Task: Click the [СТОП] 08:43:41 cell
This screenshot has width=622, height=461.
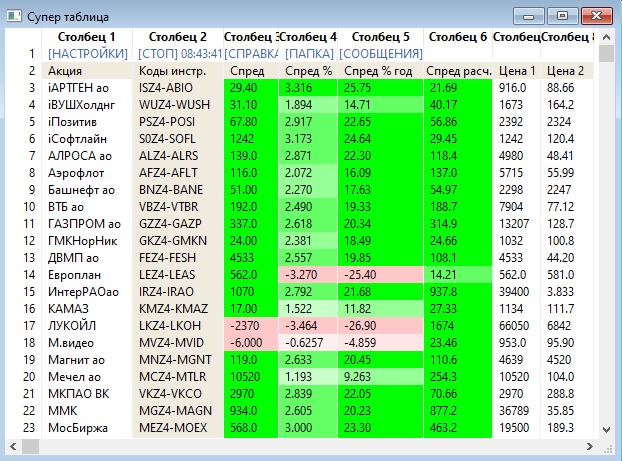Action: click(179, 54)
